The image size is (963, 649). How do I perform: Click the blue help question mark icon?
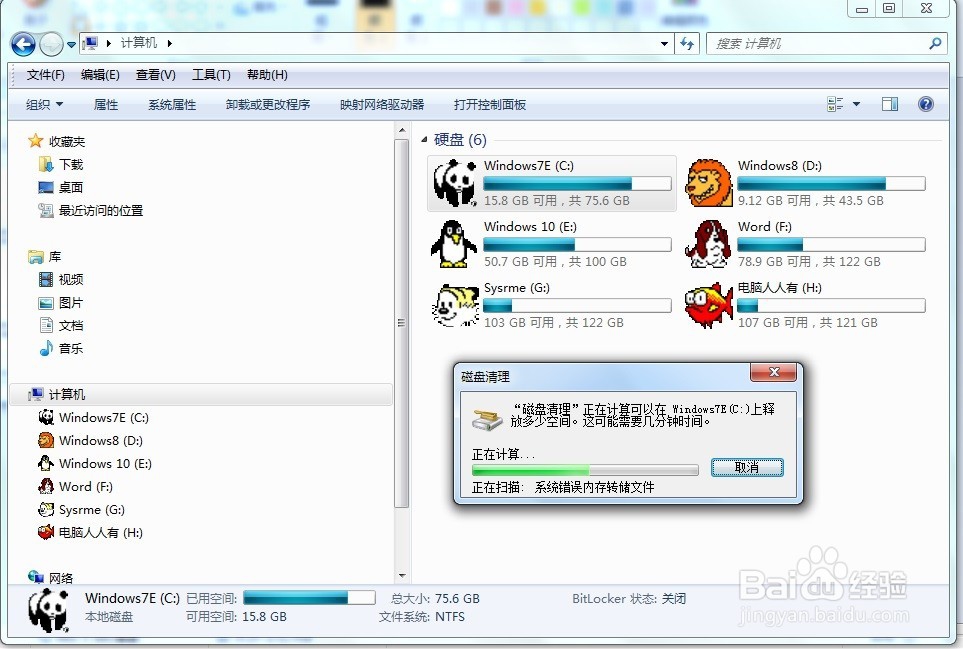pos(926,104)
